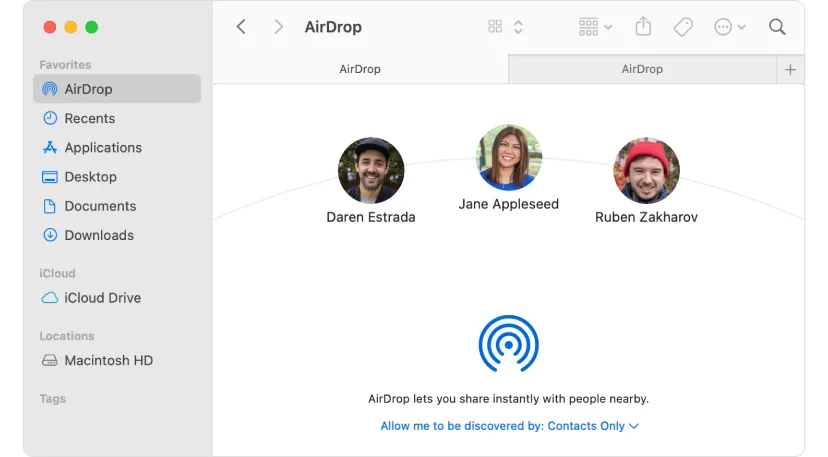Open Recents in the sidebar

117,118
